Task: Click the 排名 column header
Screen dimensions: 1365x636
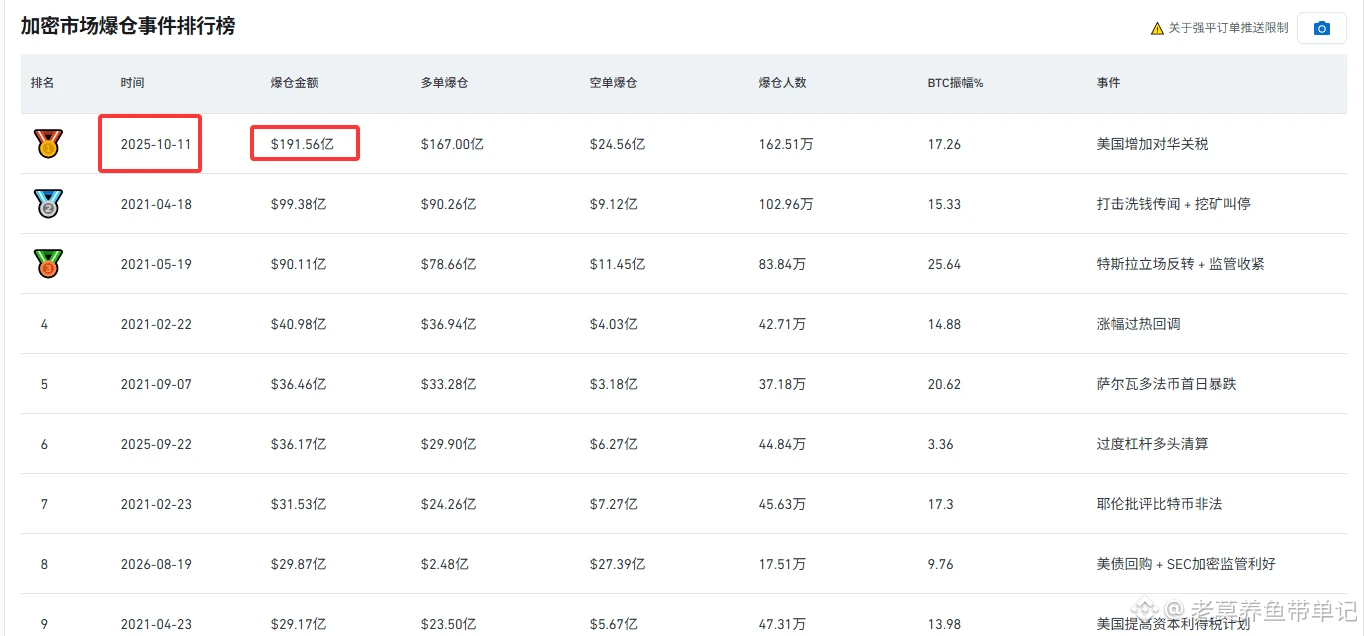Action: (43, 83)
